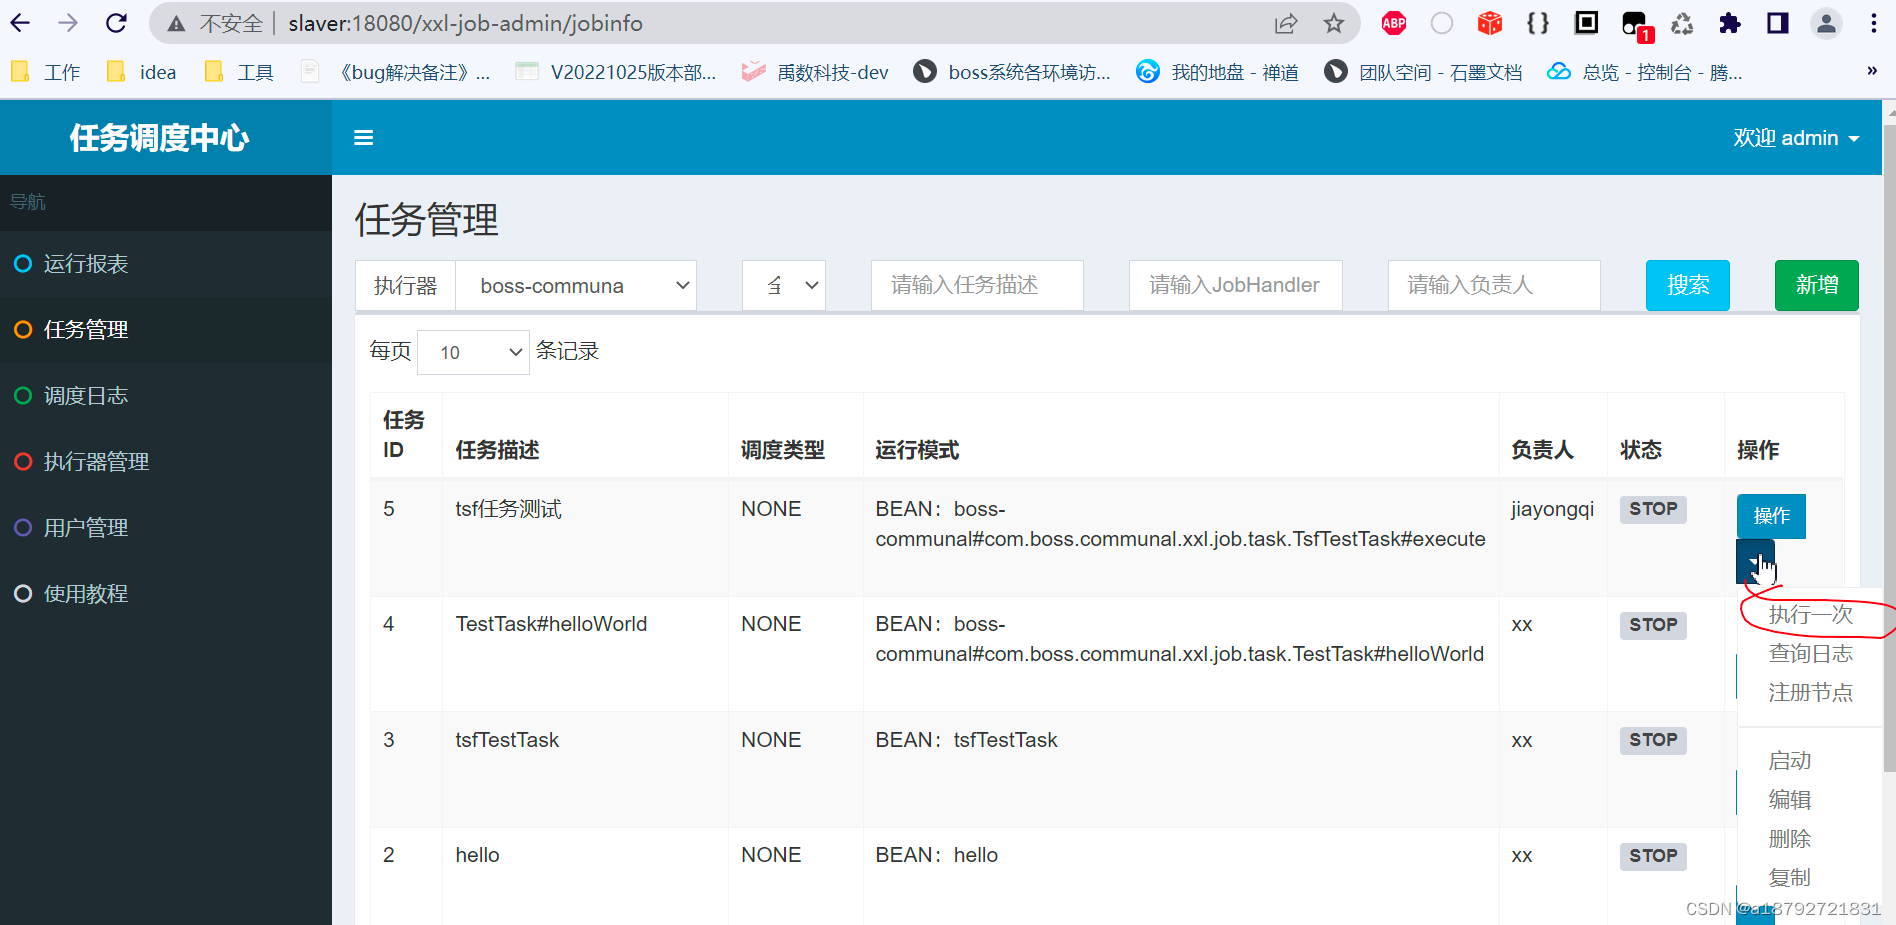Open the 工作 bookmark folder
The width and height of the screenshot is (1896, 925).
[45, 72]
